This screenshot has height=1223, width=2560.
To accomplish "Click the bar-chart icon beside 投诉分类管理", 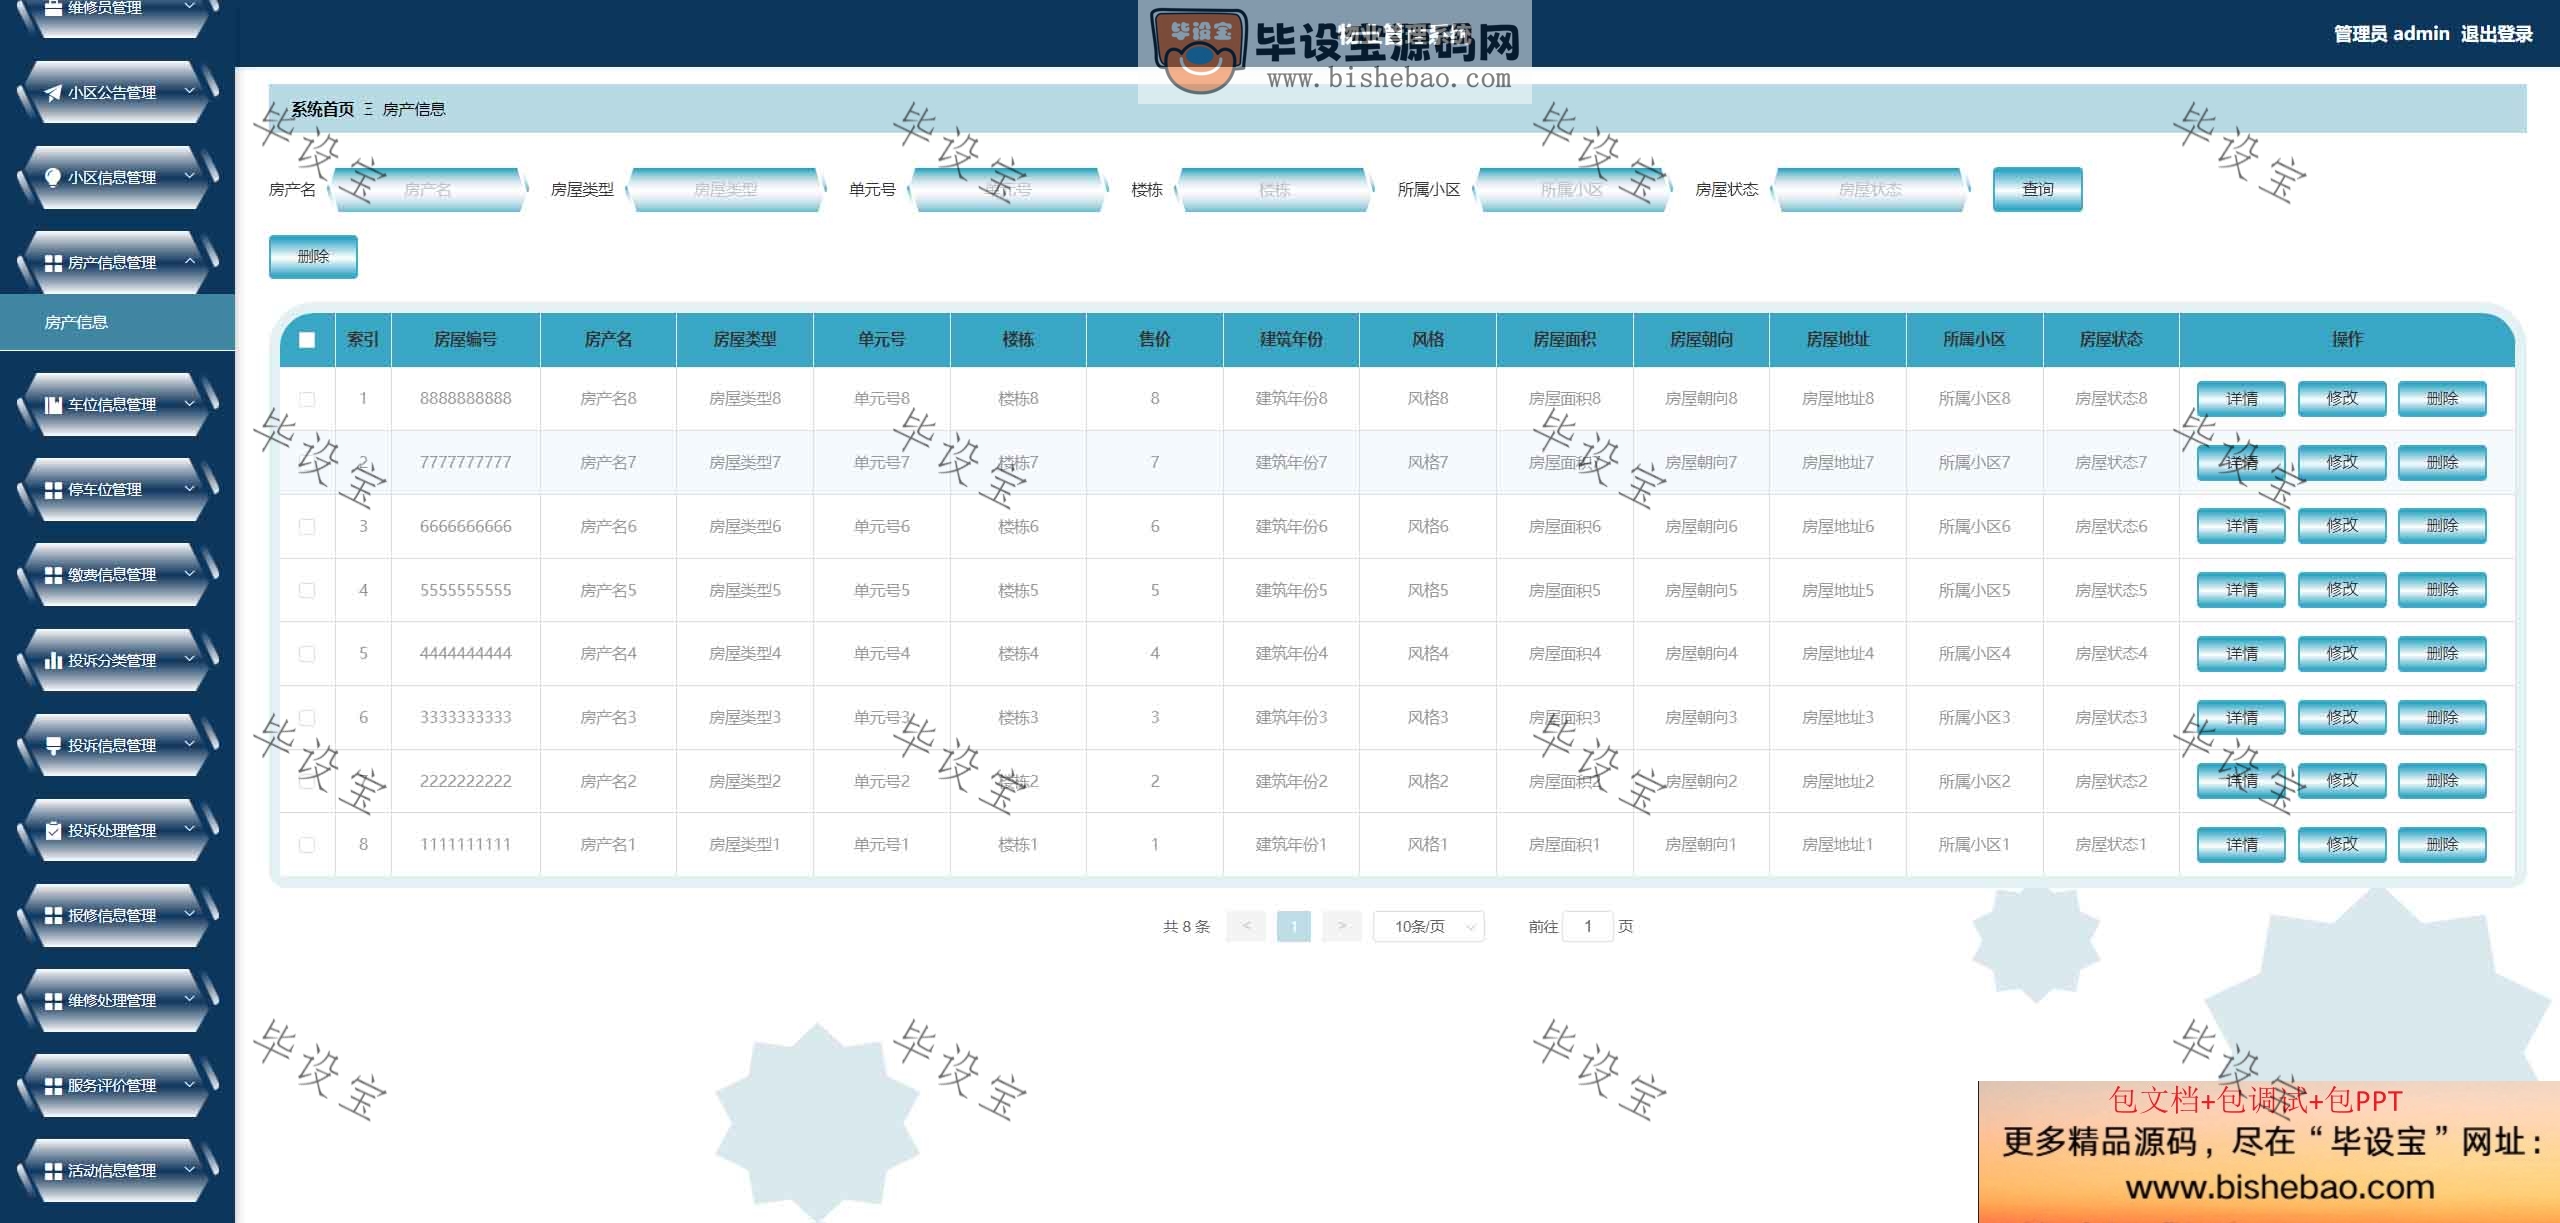I will [x=53, y=660].
